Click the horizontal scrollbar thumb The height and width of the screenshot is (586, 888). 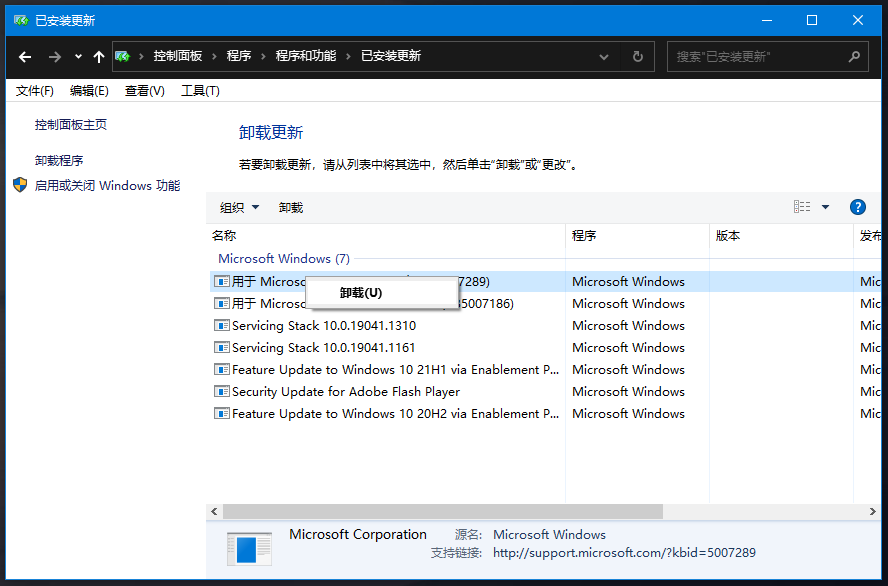[443, 511]
